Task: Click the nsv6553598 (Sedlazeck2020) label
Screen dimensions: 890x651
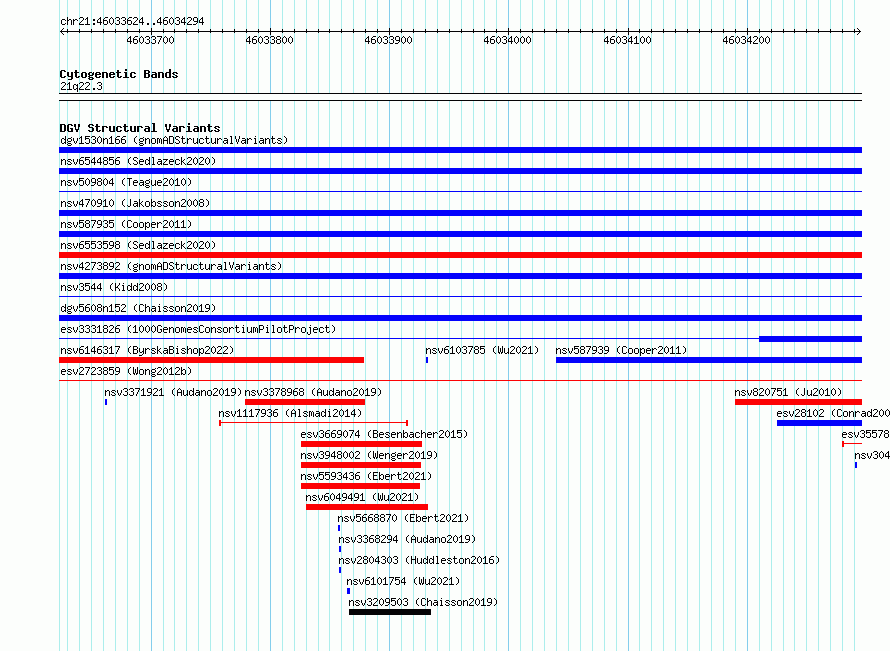Action: pyautogui.click(x=138, y=245)
